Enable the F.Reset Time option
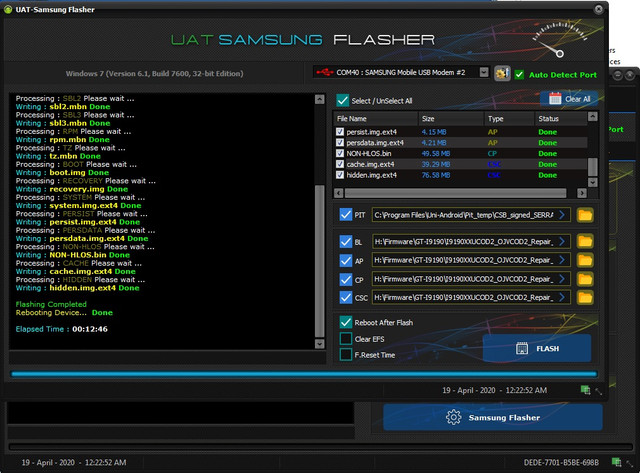The image size is (640, 473). click(346, 355)
